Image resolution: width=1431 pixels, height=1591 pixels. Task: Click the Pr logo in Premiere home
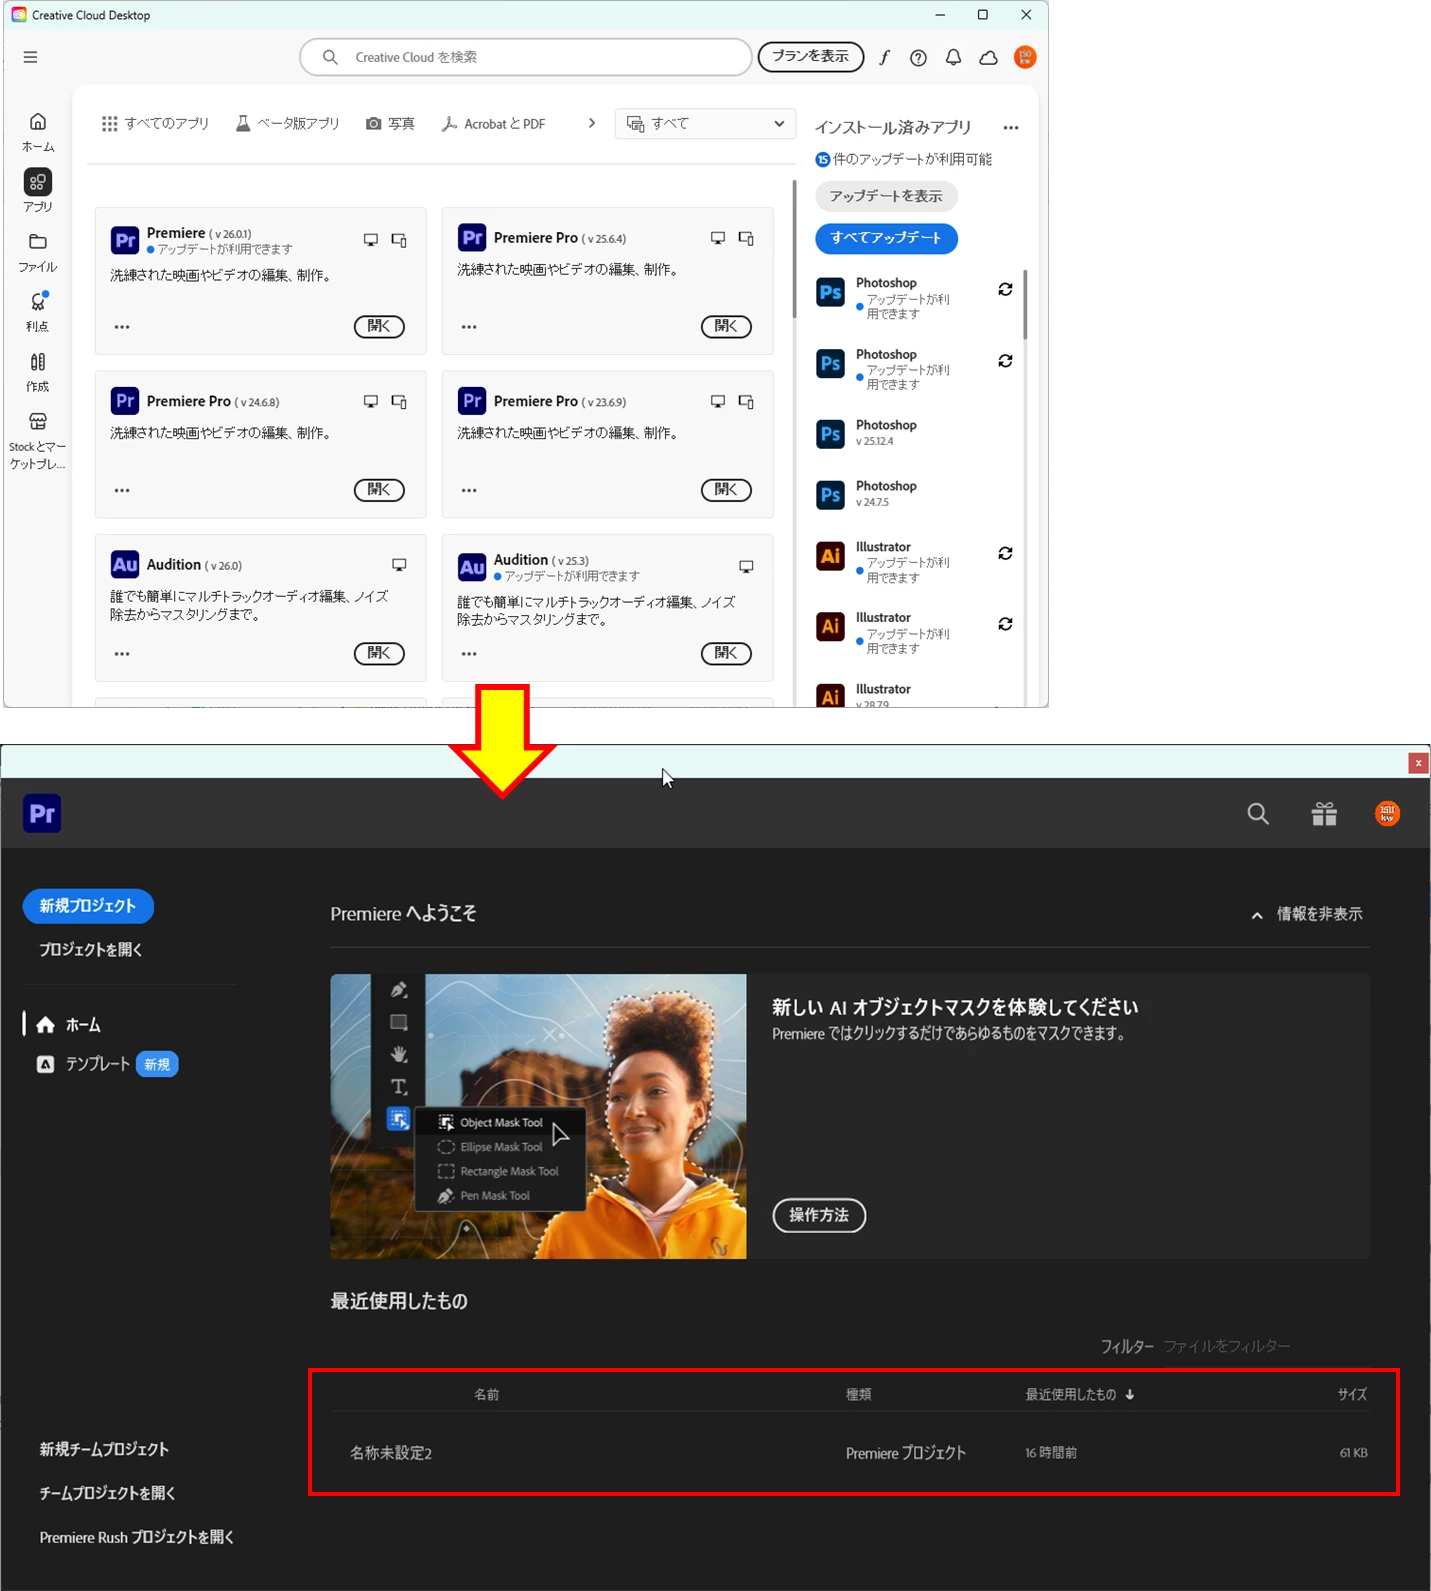point(42,814)
